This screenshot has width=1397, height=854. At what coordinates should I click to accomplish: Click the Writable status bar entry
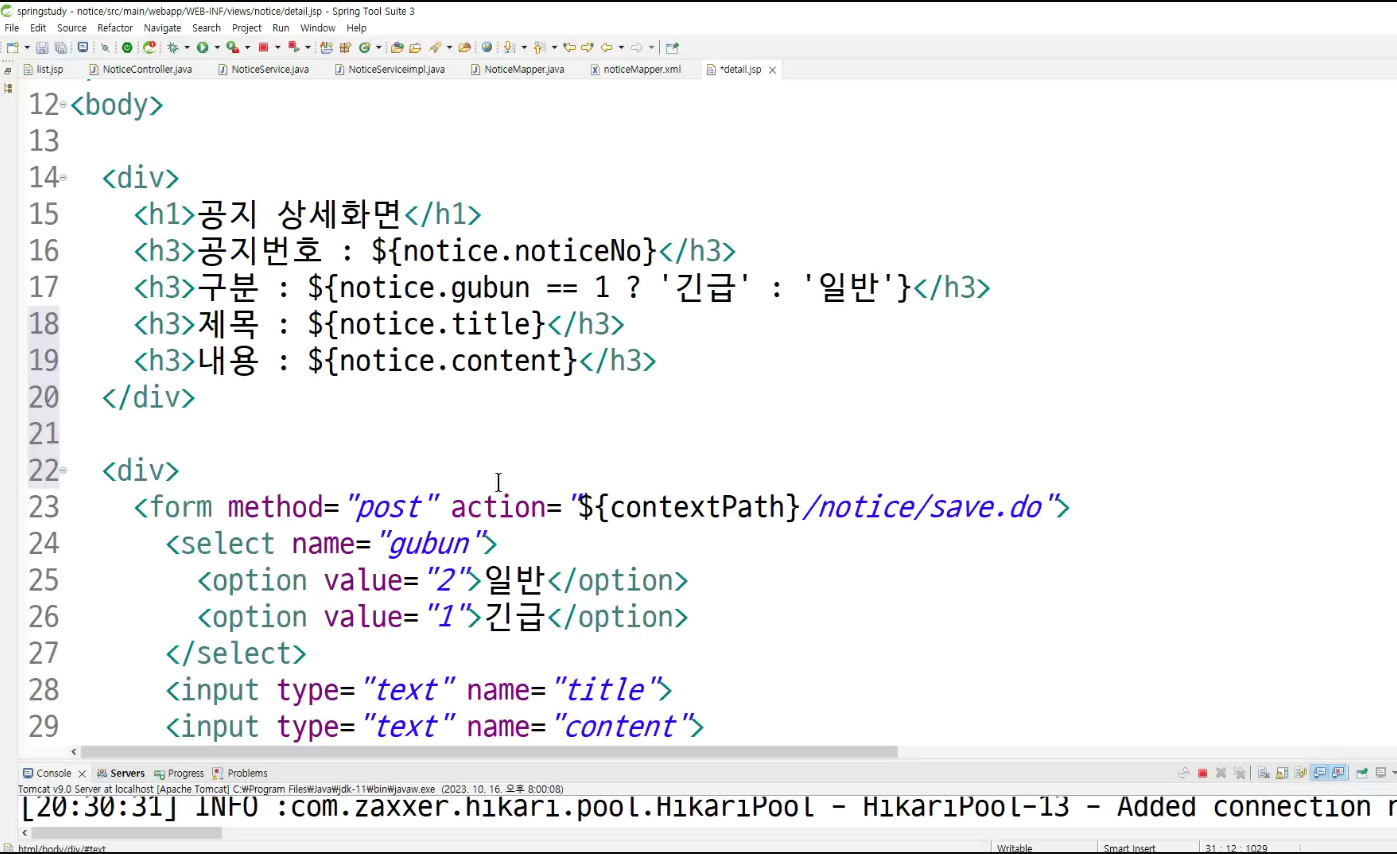click(x=1015, y=848)
